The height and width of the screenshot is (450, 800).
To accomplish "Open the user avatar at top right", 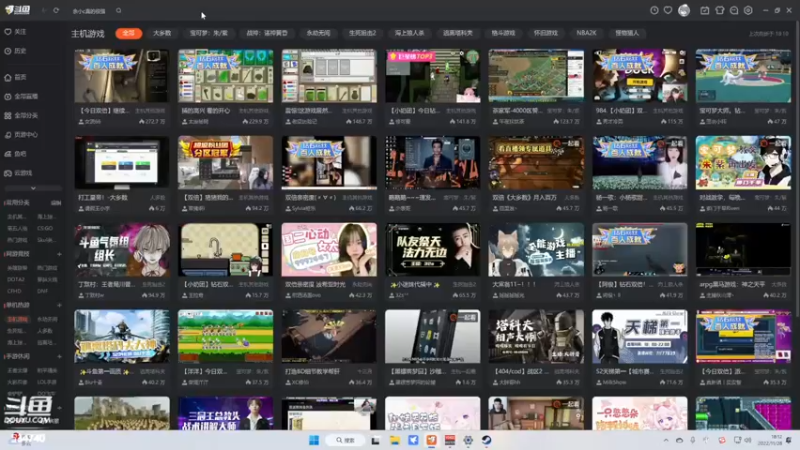I will tap(684, 10).
